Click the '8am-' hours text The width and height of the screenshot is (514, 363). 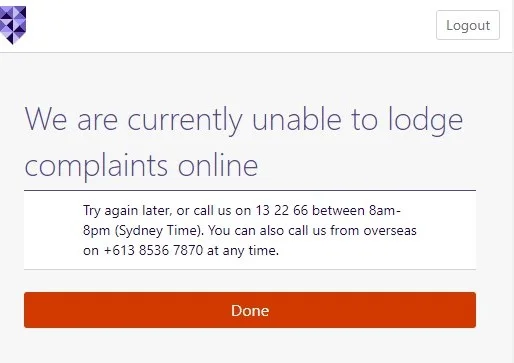(x=385, y=211)
